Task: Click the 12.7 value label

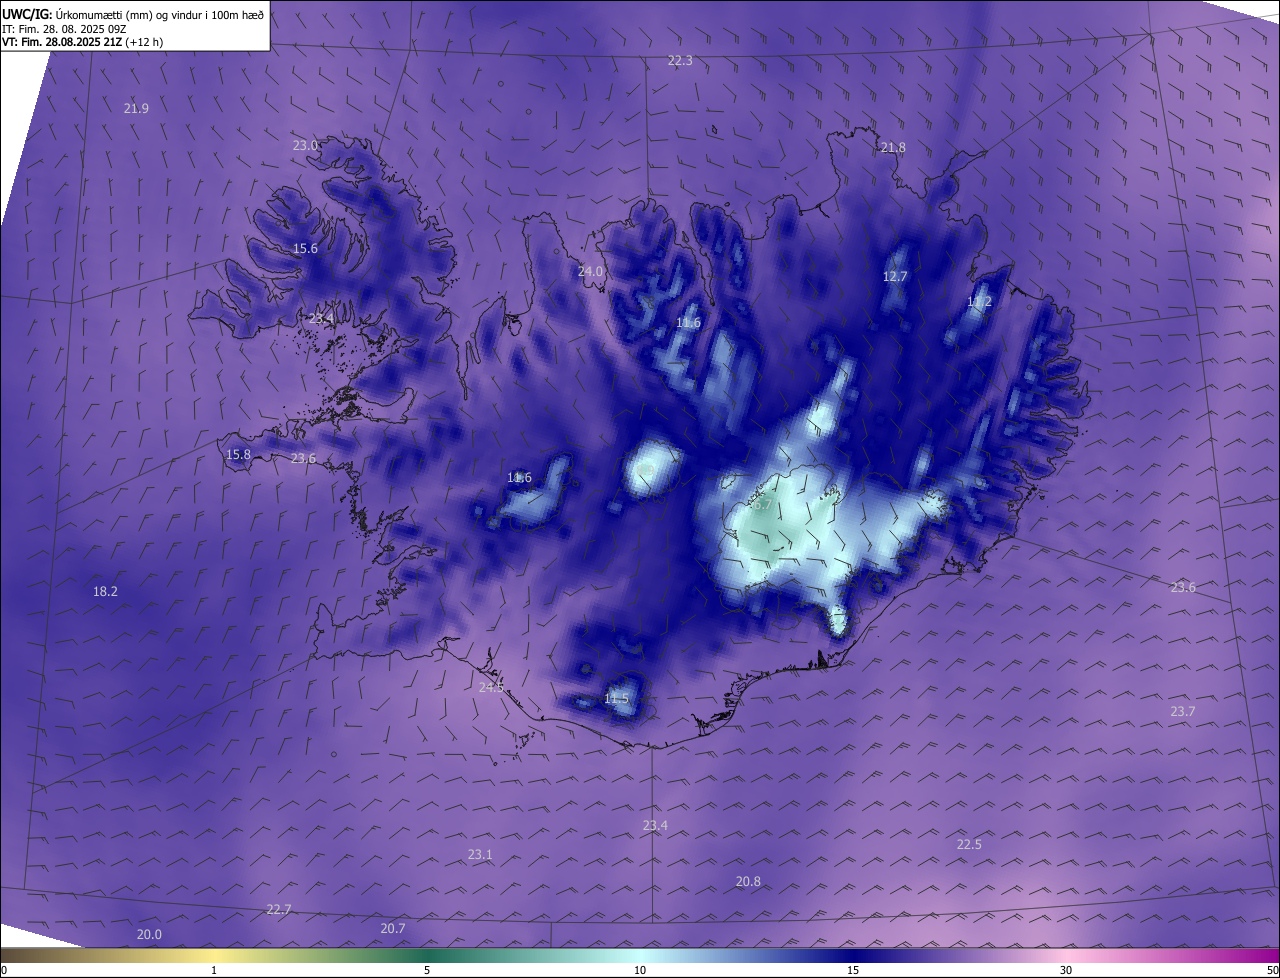Action: [x=895, y=277]
